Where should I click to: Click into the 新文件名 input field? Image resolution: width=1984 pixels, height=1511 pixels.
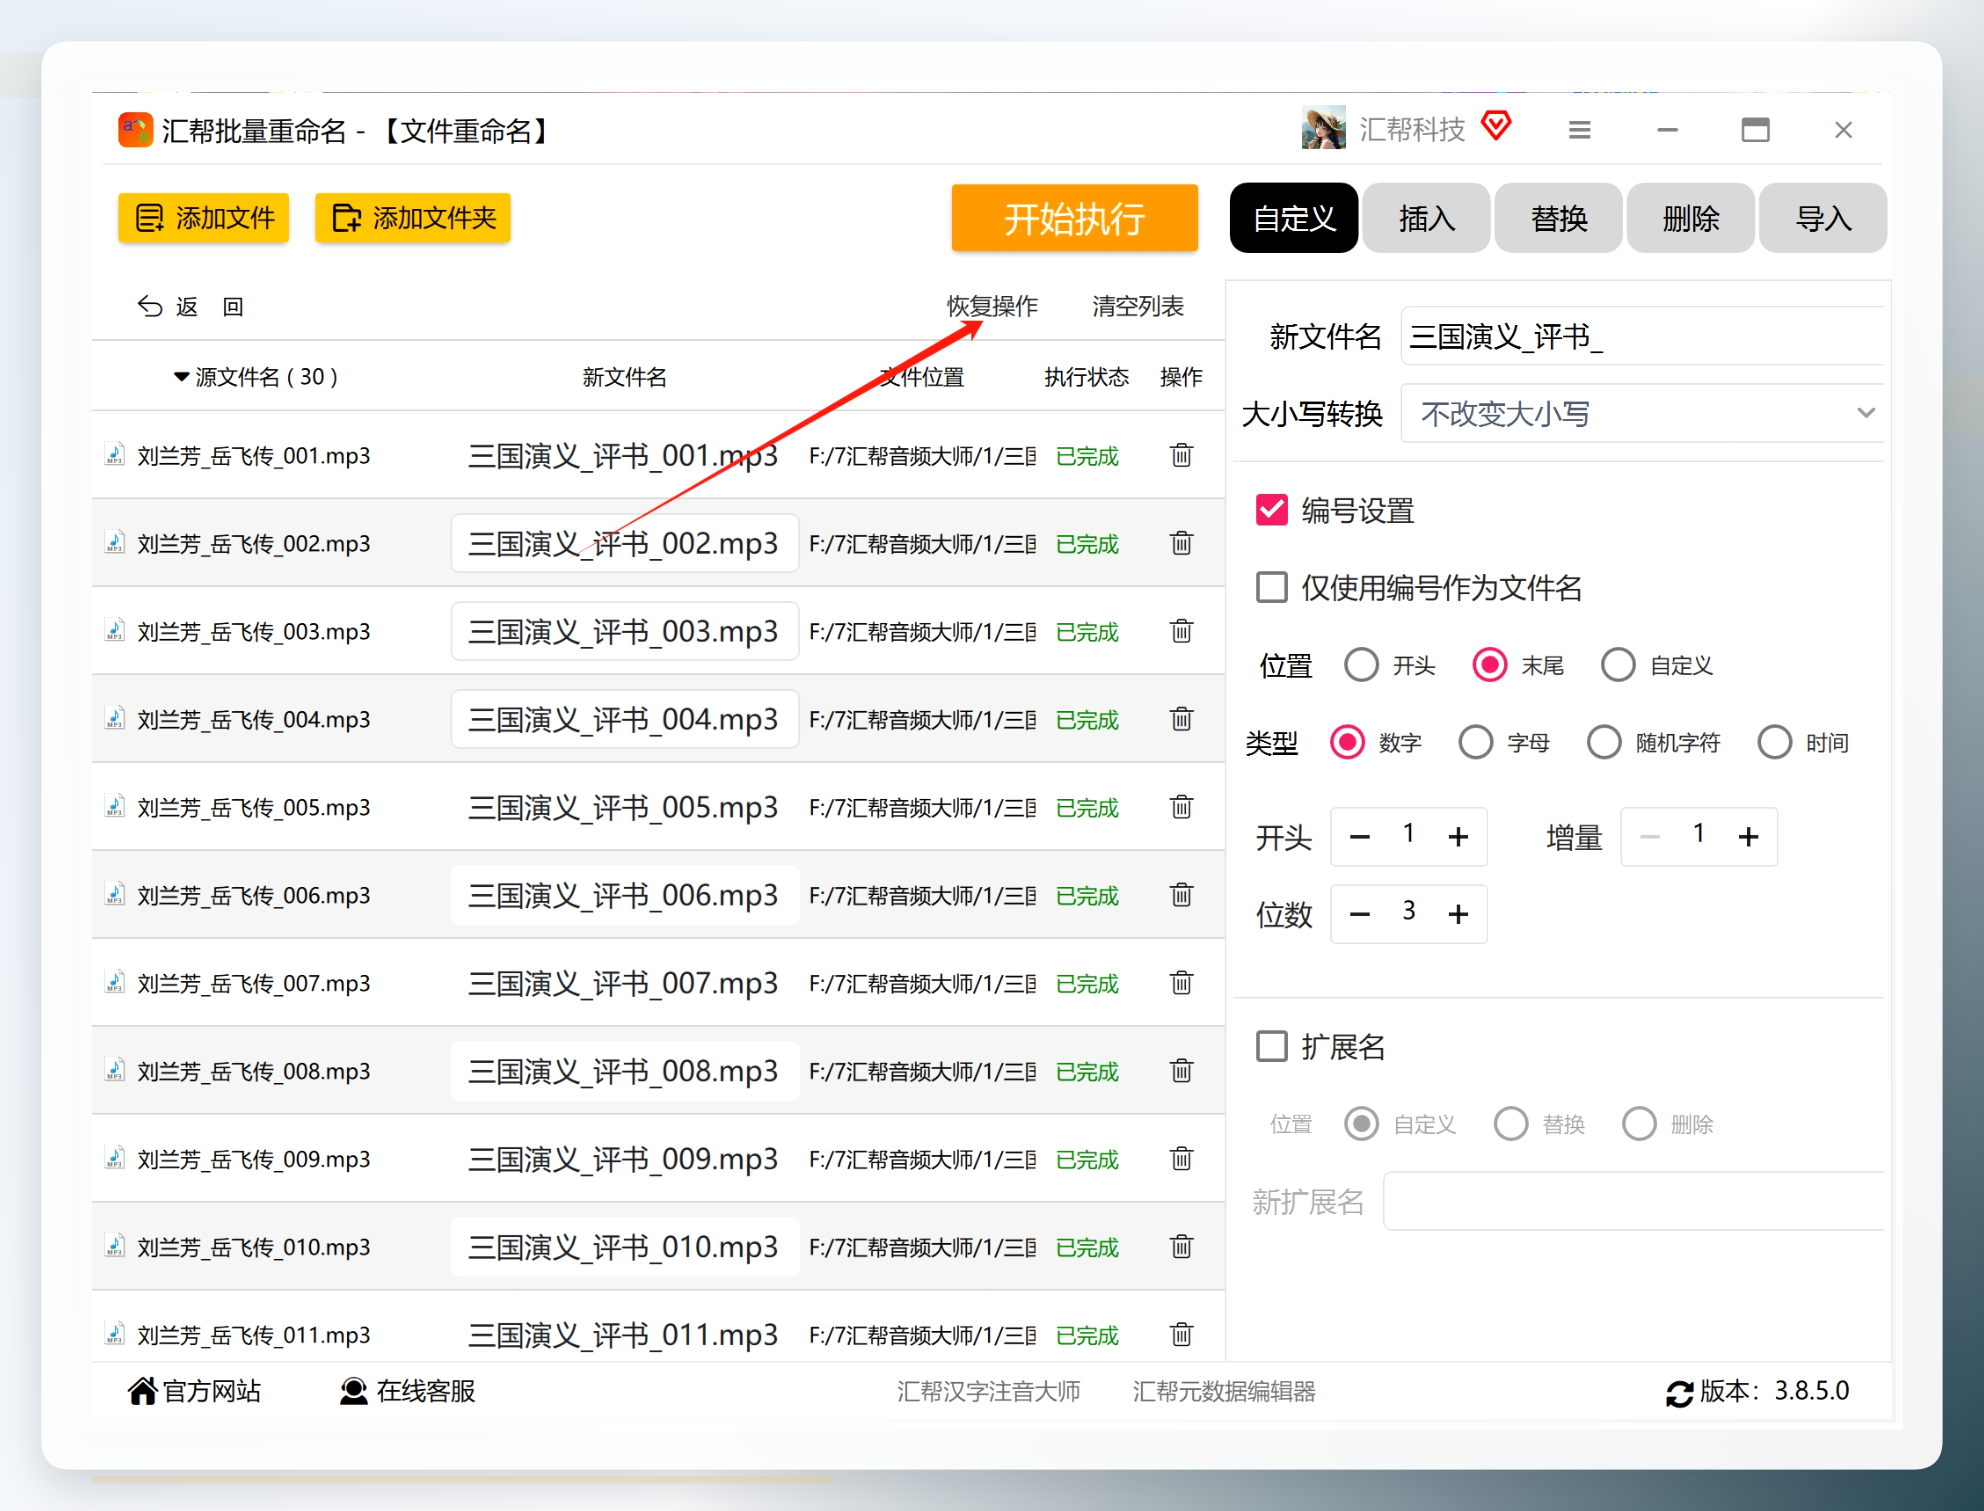click(1642, 337)
